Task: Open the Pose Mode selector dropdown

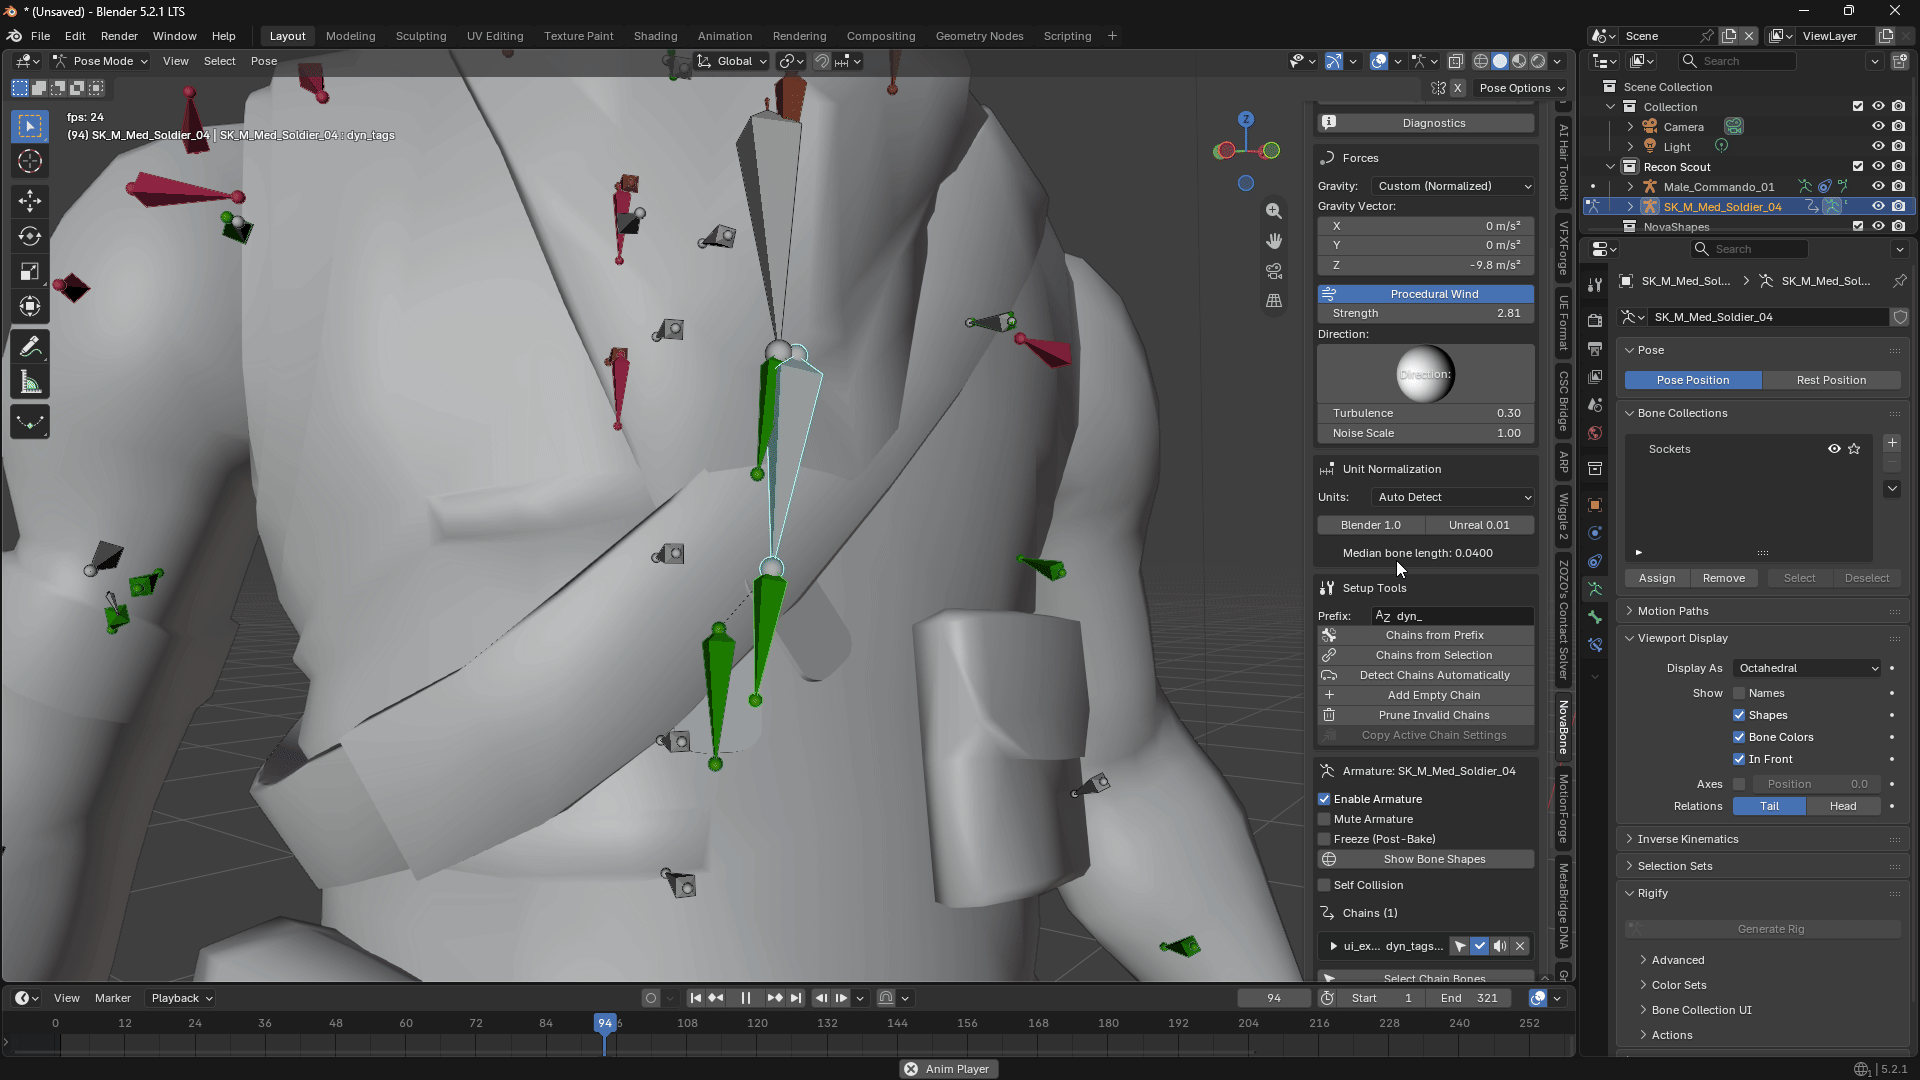Action: 100,61
